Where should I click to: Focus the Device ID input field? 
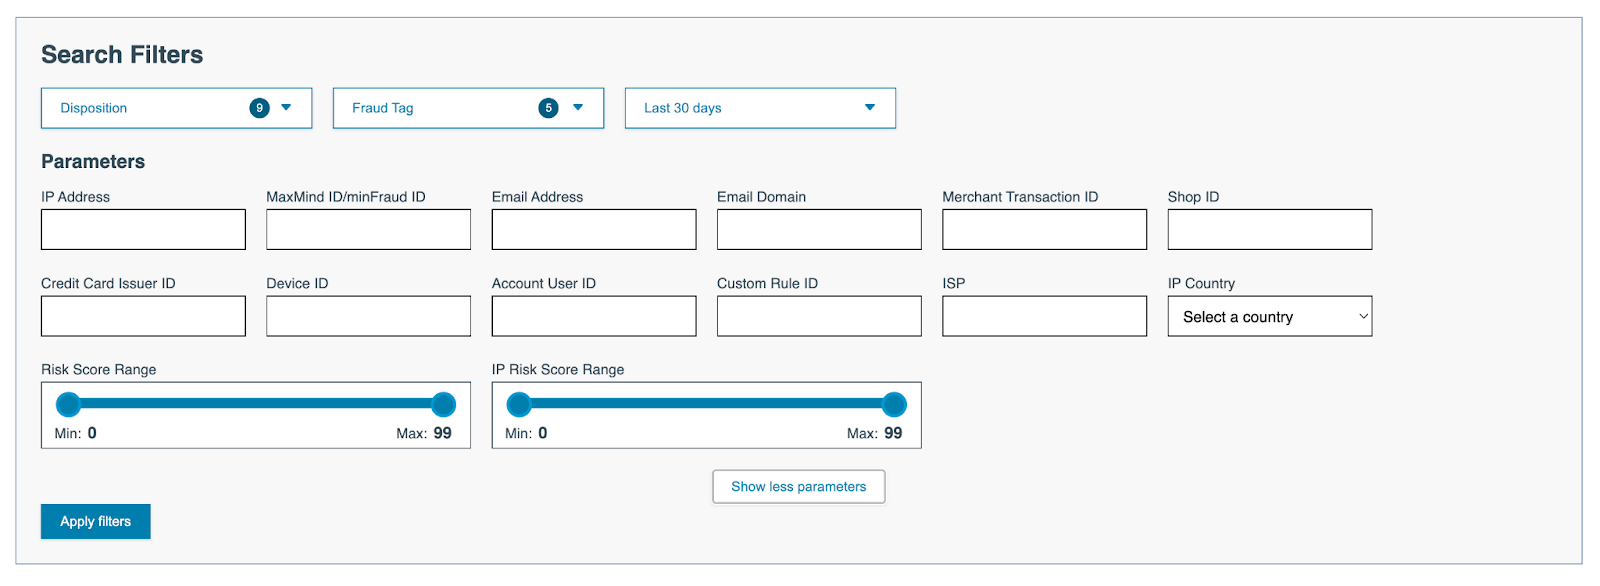(368, 316)
